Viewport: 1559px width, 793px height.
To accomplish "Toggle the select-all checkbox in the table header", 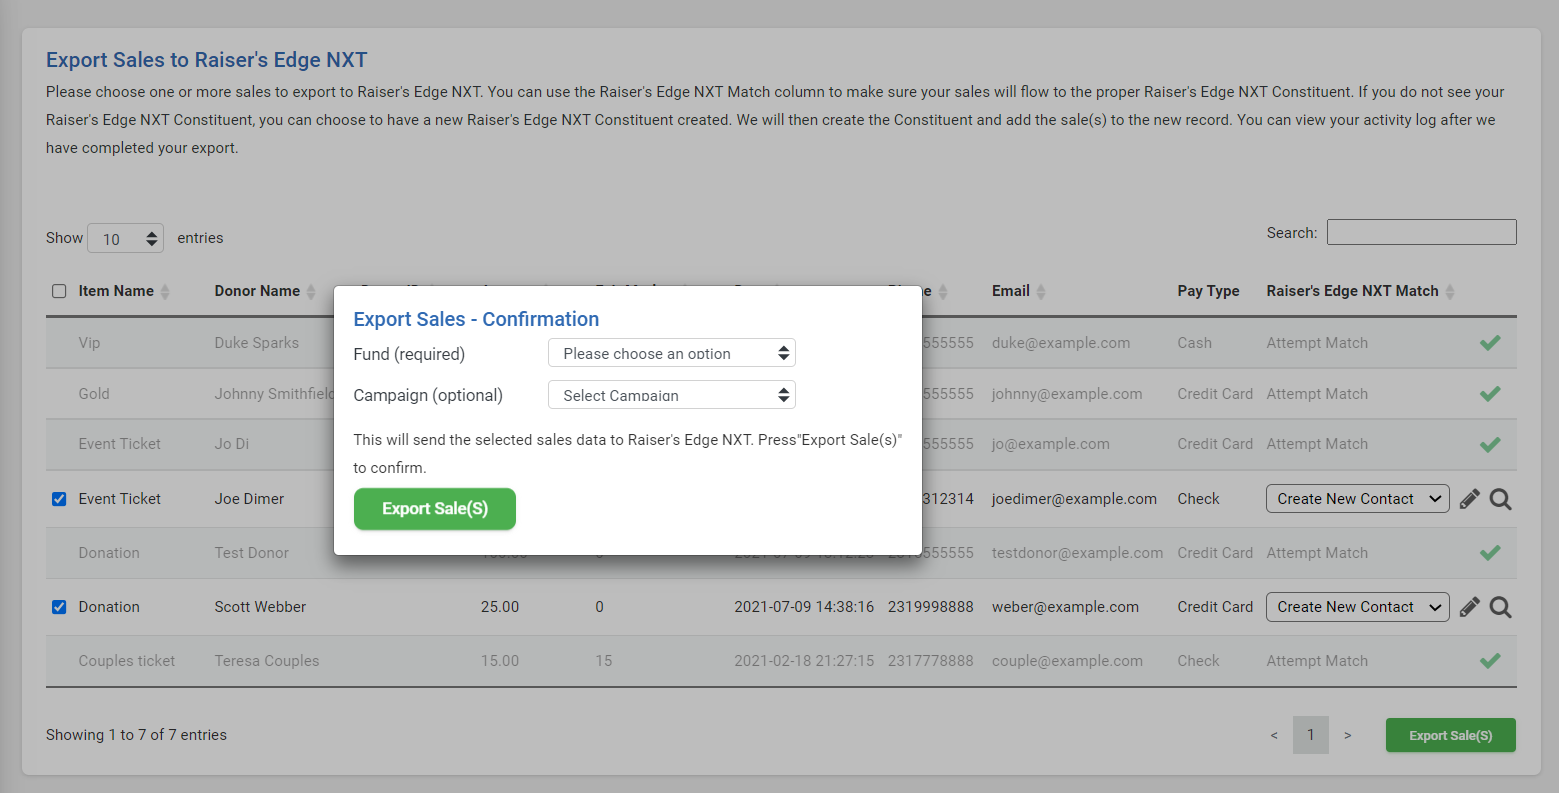I will coord(59,291).
